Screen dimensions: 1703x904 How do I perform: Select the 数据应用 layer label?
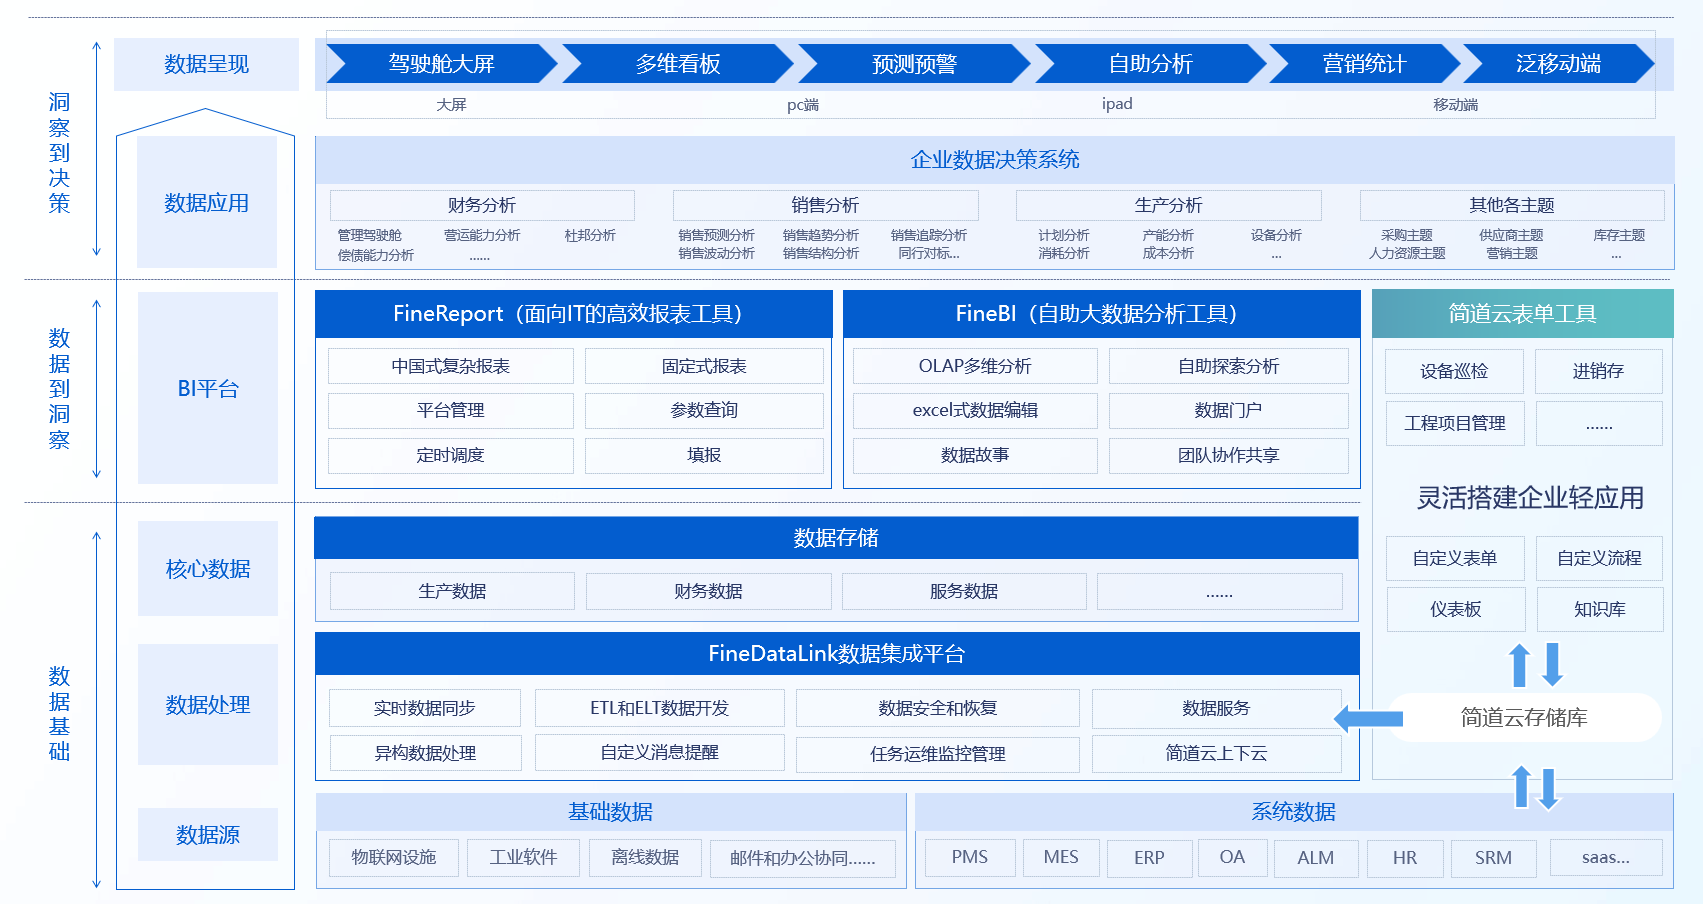pyautogui.click(x=207, y=203)
